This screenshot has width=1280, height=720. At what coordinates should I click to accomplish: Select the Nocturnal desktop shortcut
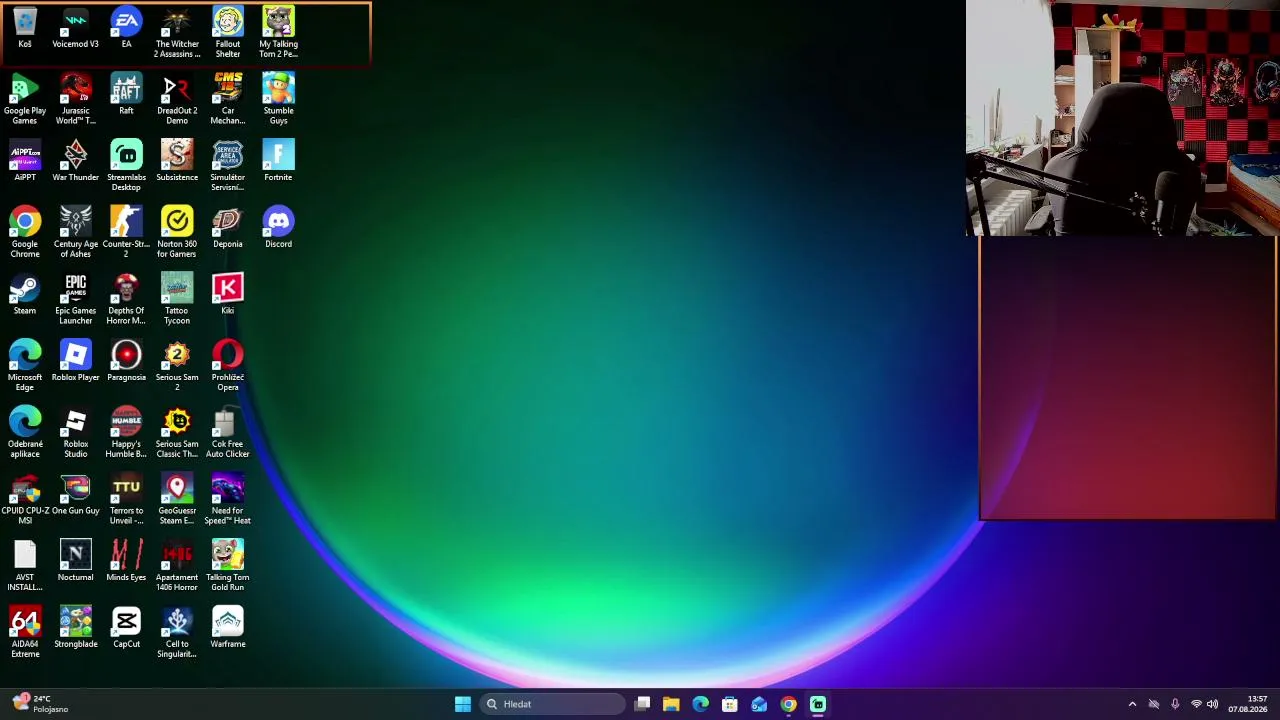tap(76, 562)
